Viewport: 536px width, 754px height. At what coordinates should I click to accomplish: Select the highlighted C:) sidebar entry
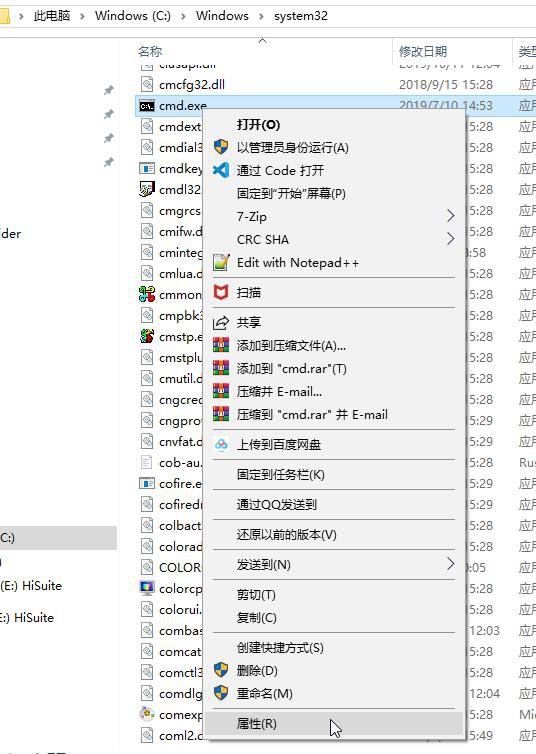(58, 538)
